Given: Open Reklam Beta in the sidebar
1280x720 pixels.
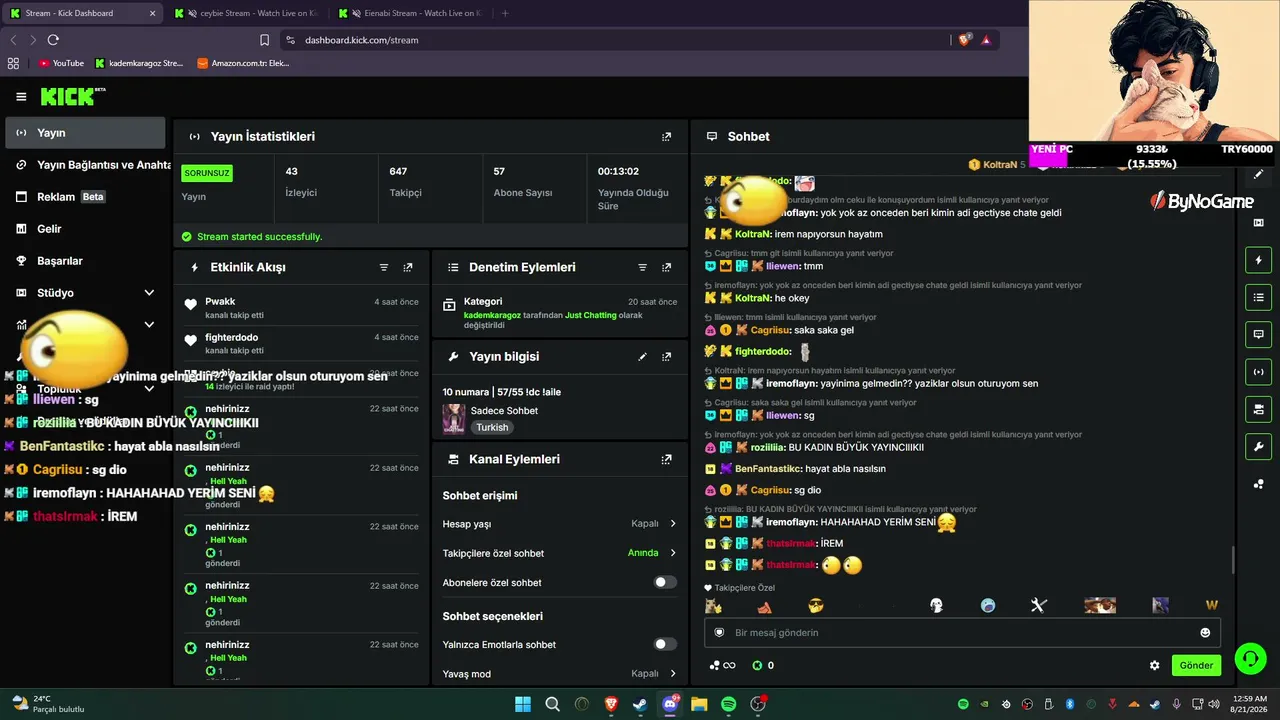Looking at the screenshot, I should pyautogui.click(x=85, y=197).
